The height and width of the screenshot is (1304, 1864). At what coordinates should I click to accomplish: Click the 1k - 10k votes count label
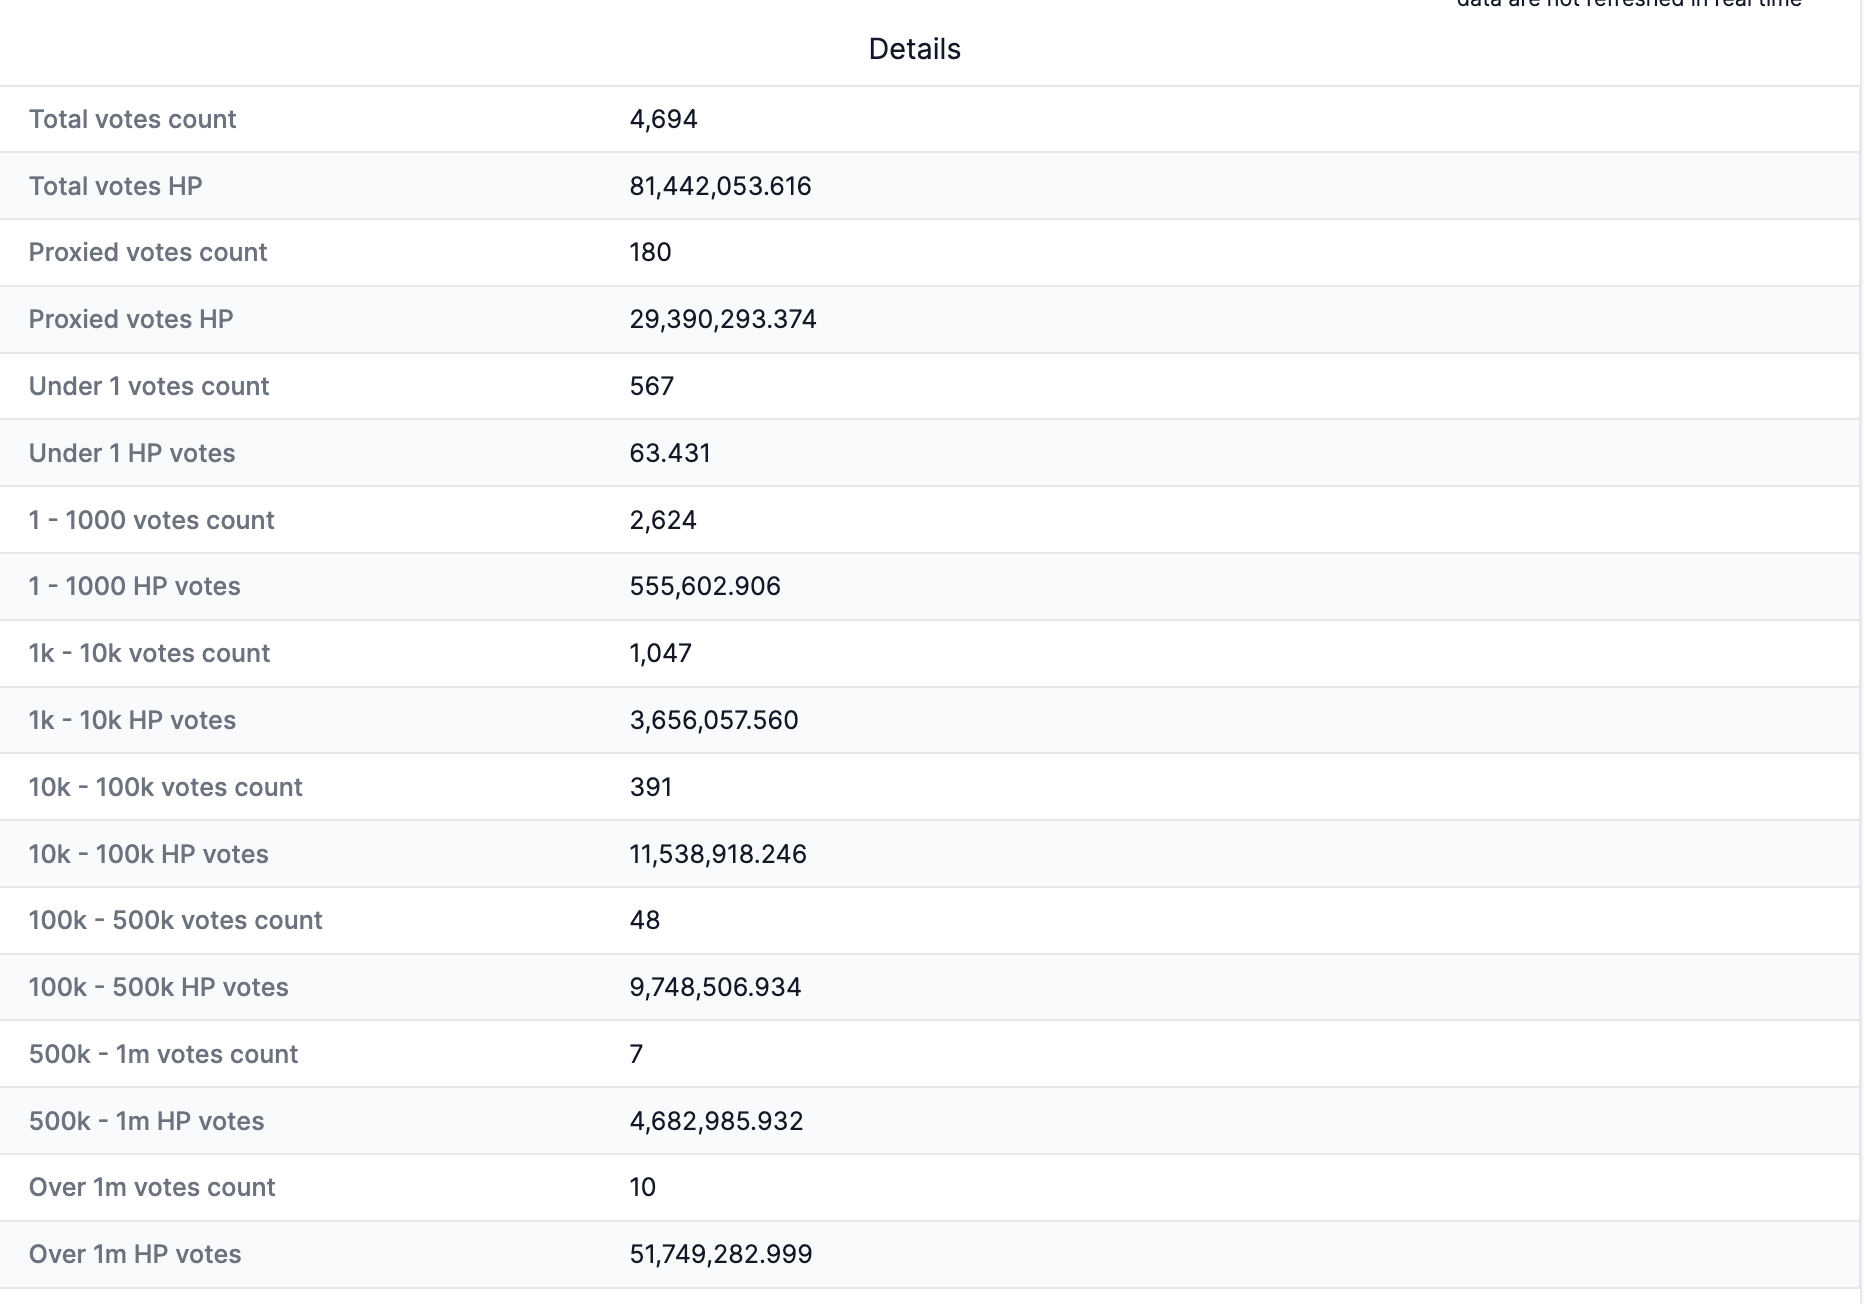149,653
